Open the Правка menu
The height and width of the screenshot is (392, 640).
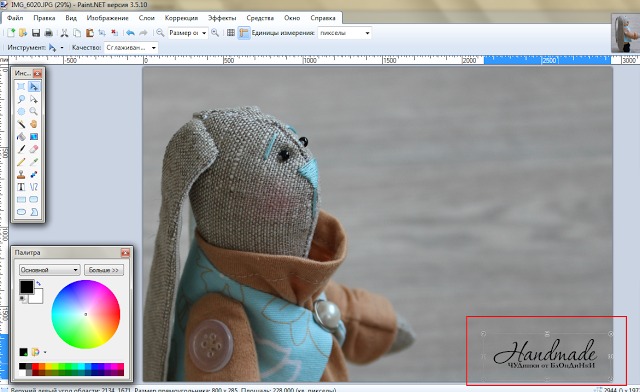[x=44, y=18]
